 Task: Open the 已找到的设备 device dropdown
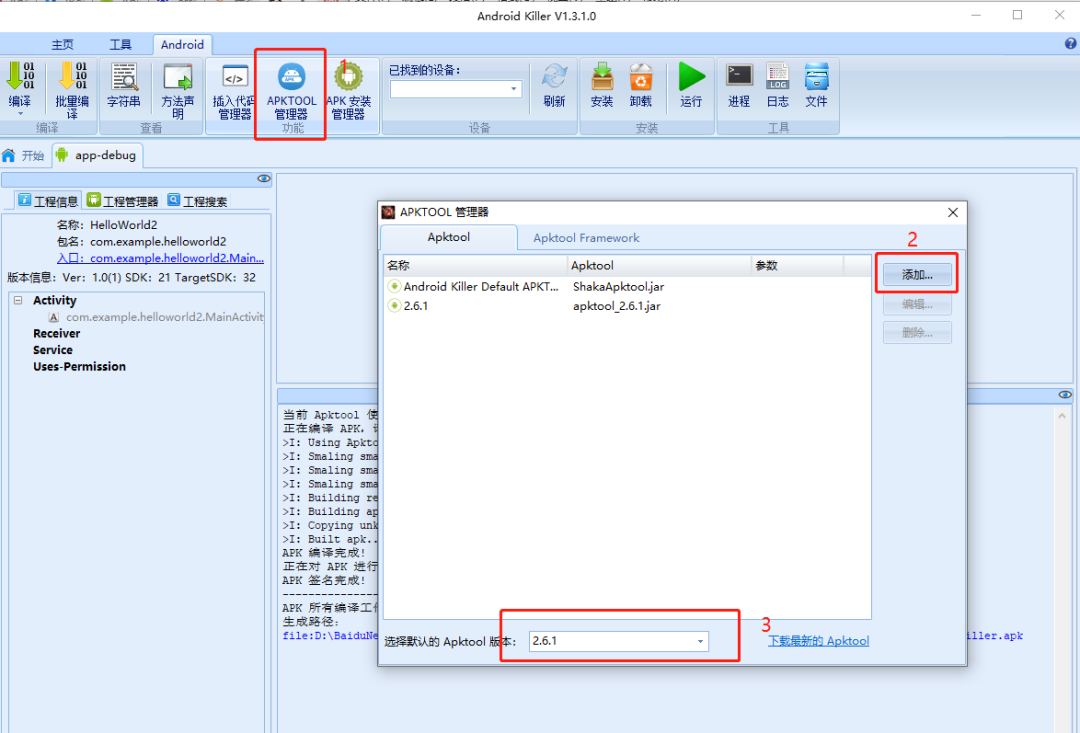pos(513,89)
